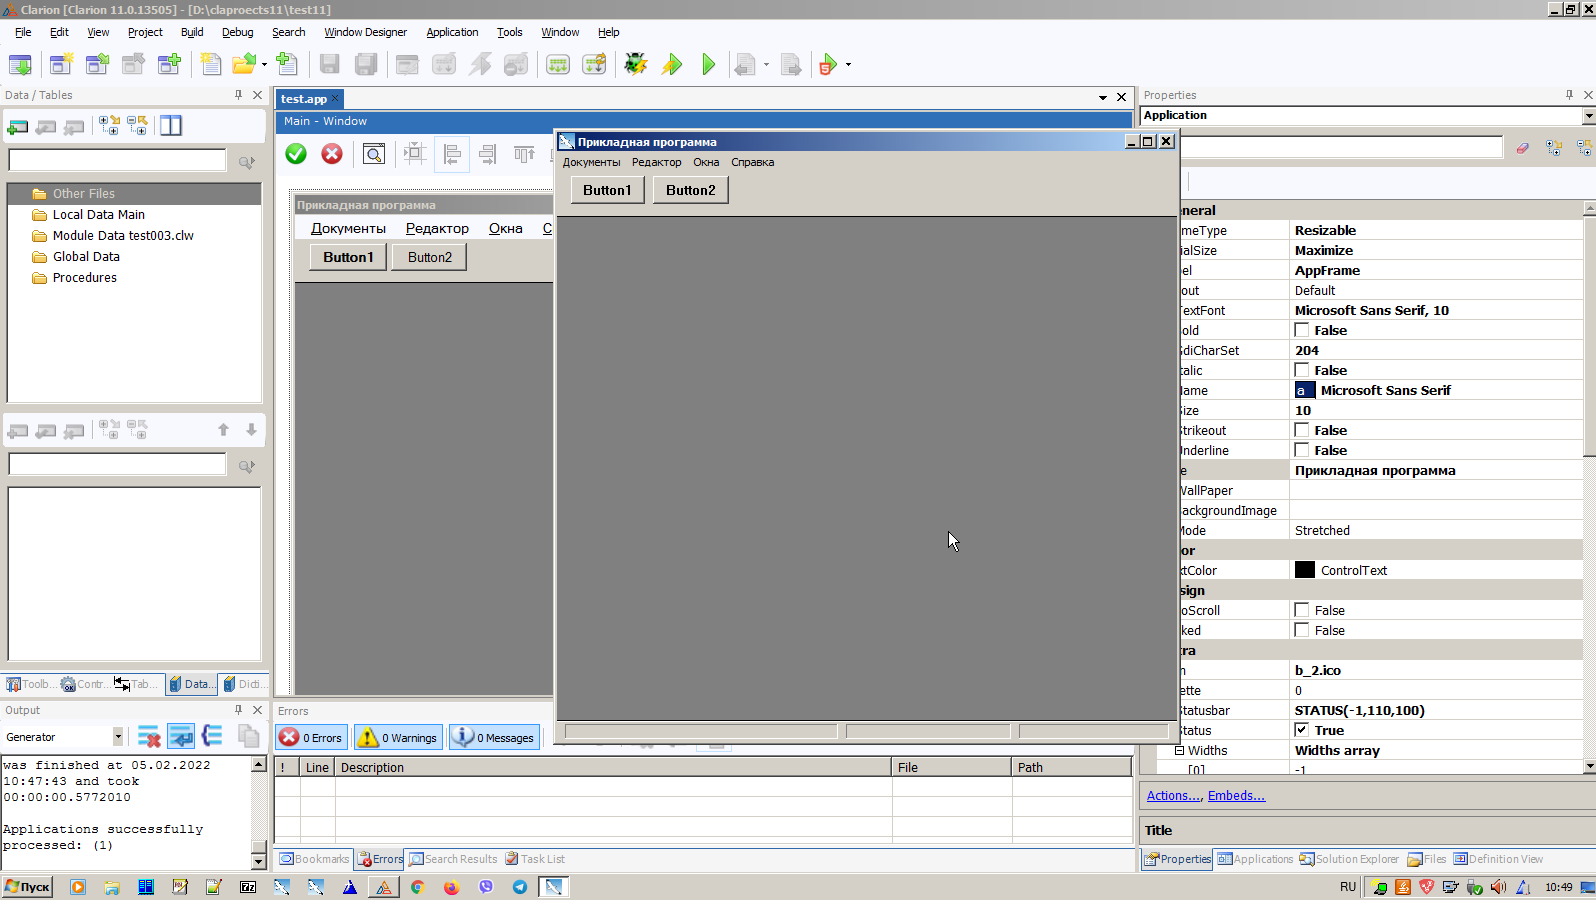Open the window preview magnifier icon
This screenshot has width=1596, height=900.
click(374, 154)
